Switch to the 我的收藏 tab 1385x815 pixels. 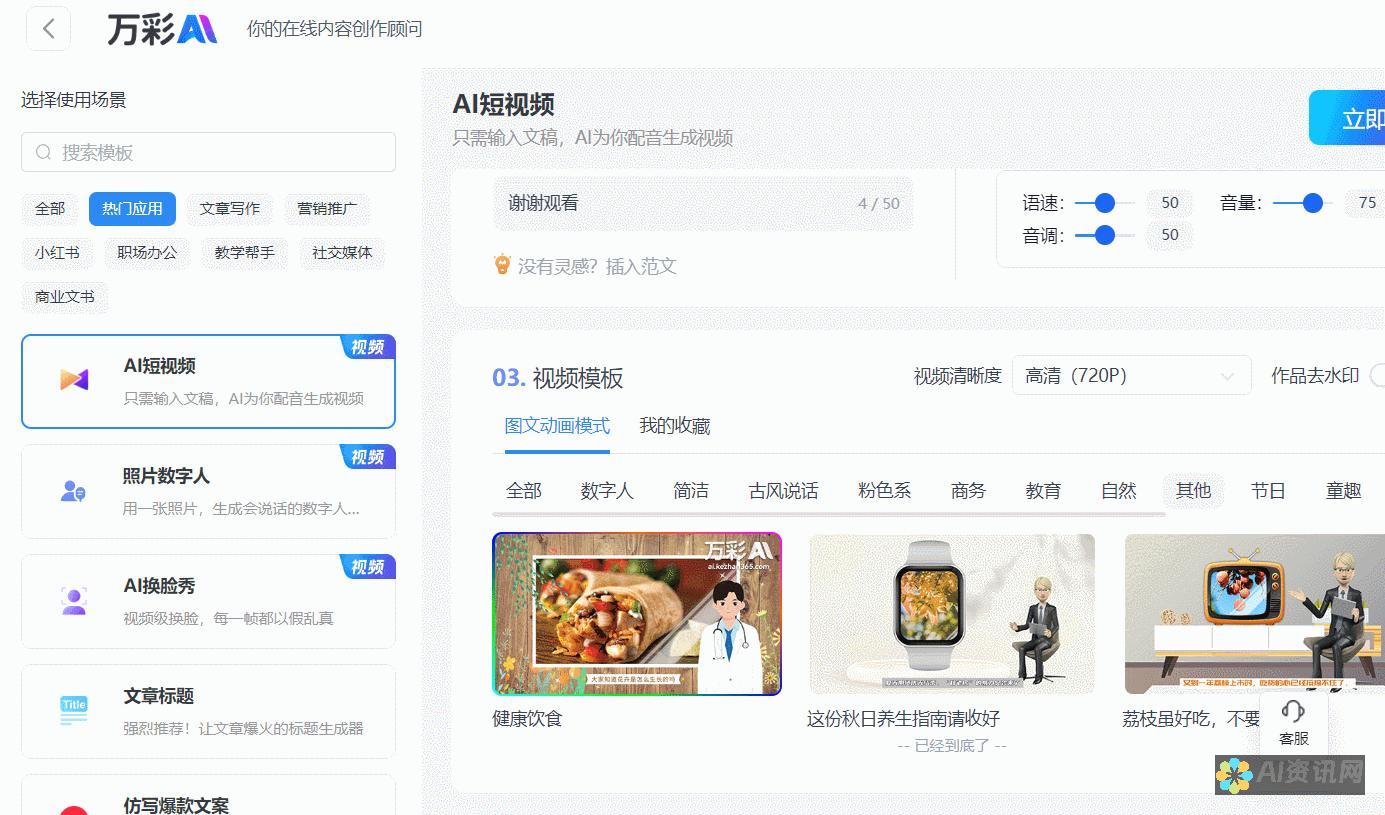point(675,426)
